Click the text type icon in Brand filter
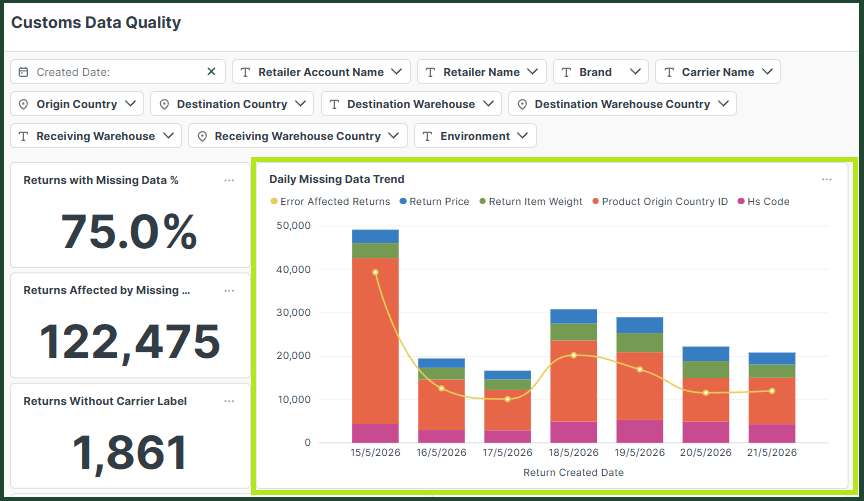This screenshot has width=864, height=501. [x=566, y=72]
